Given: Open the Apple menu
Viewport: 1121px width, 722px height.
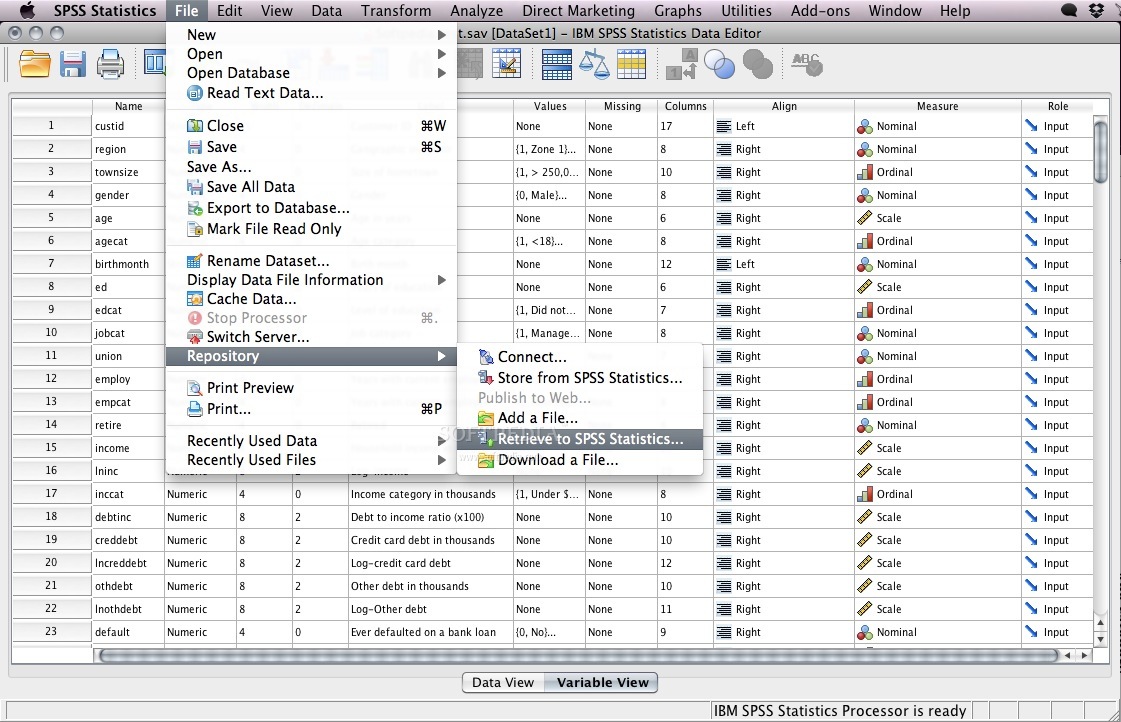Looking at the screenshot, I should pos(27,11).
